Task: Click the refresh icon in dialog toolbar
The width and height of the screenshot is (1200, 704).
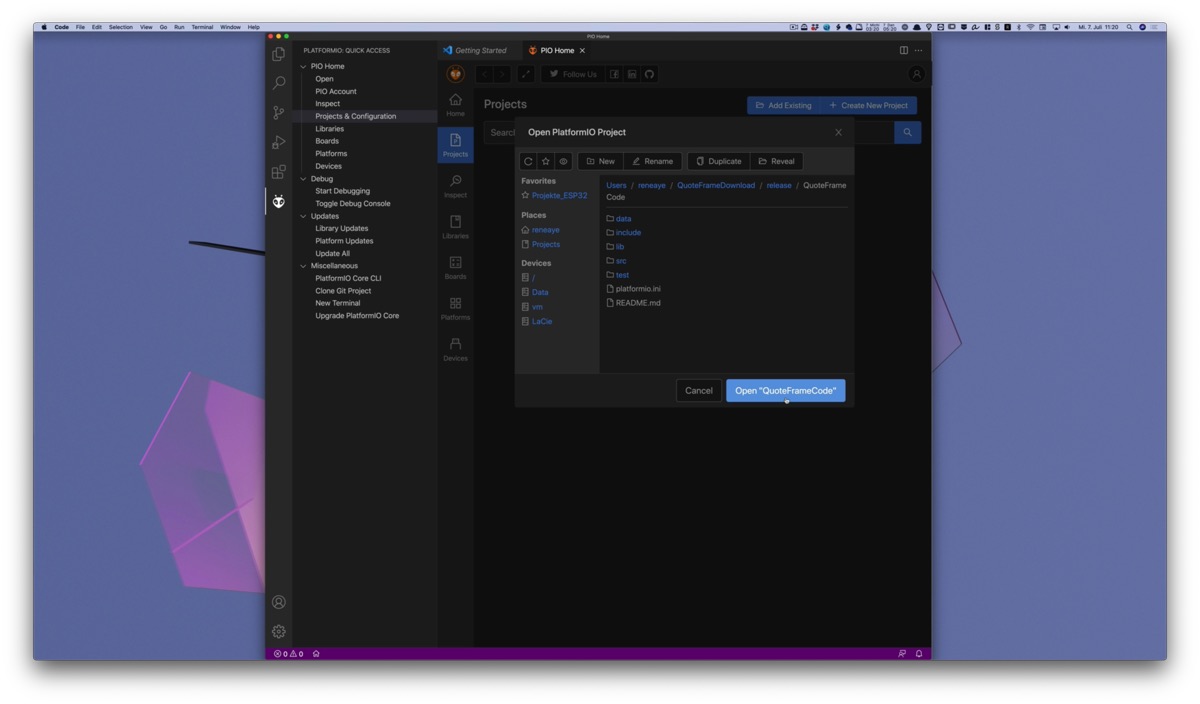Action: click(528, 161)
